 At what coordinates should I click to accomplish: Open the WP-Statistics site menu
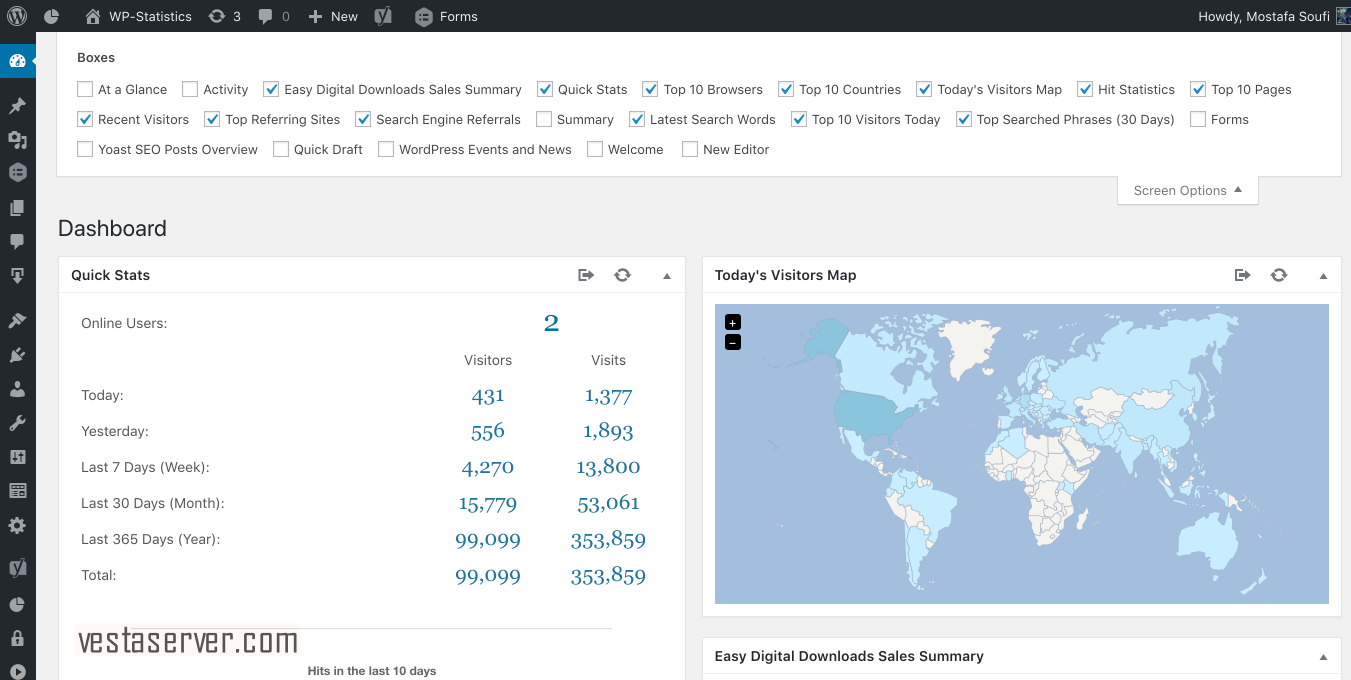[138, 16]
